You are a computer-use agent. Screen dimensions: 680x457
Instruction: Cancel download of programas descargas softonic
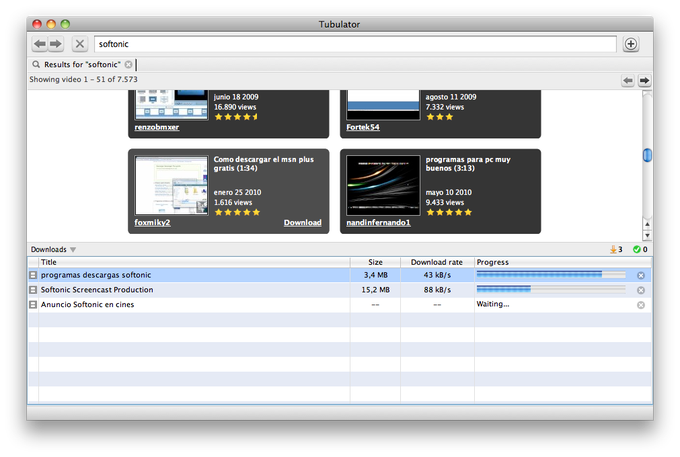[641, 275]
